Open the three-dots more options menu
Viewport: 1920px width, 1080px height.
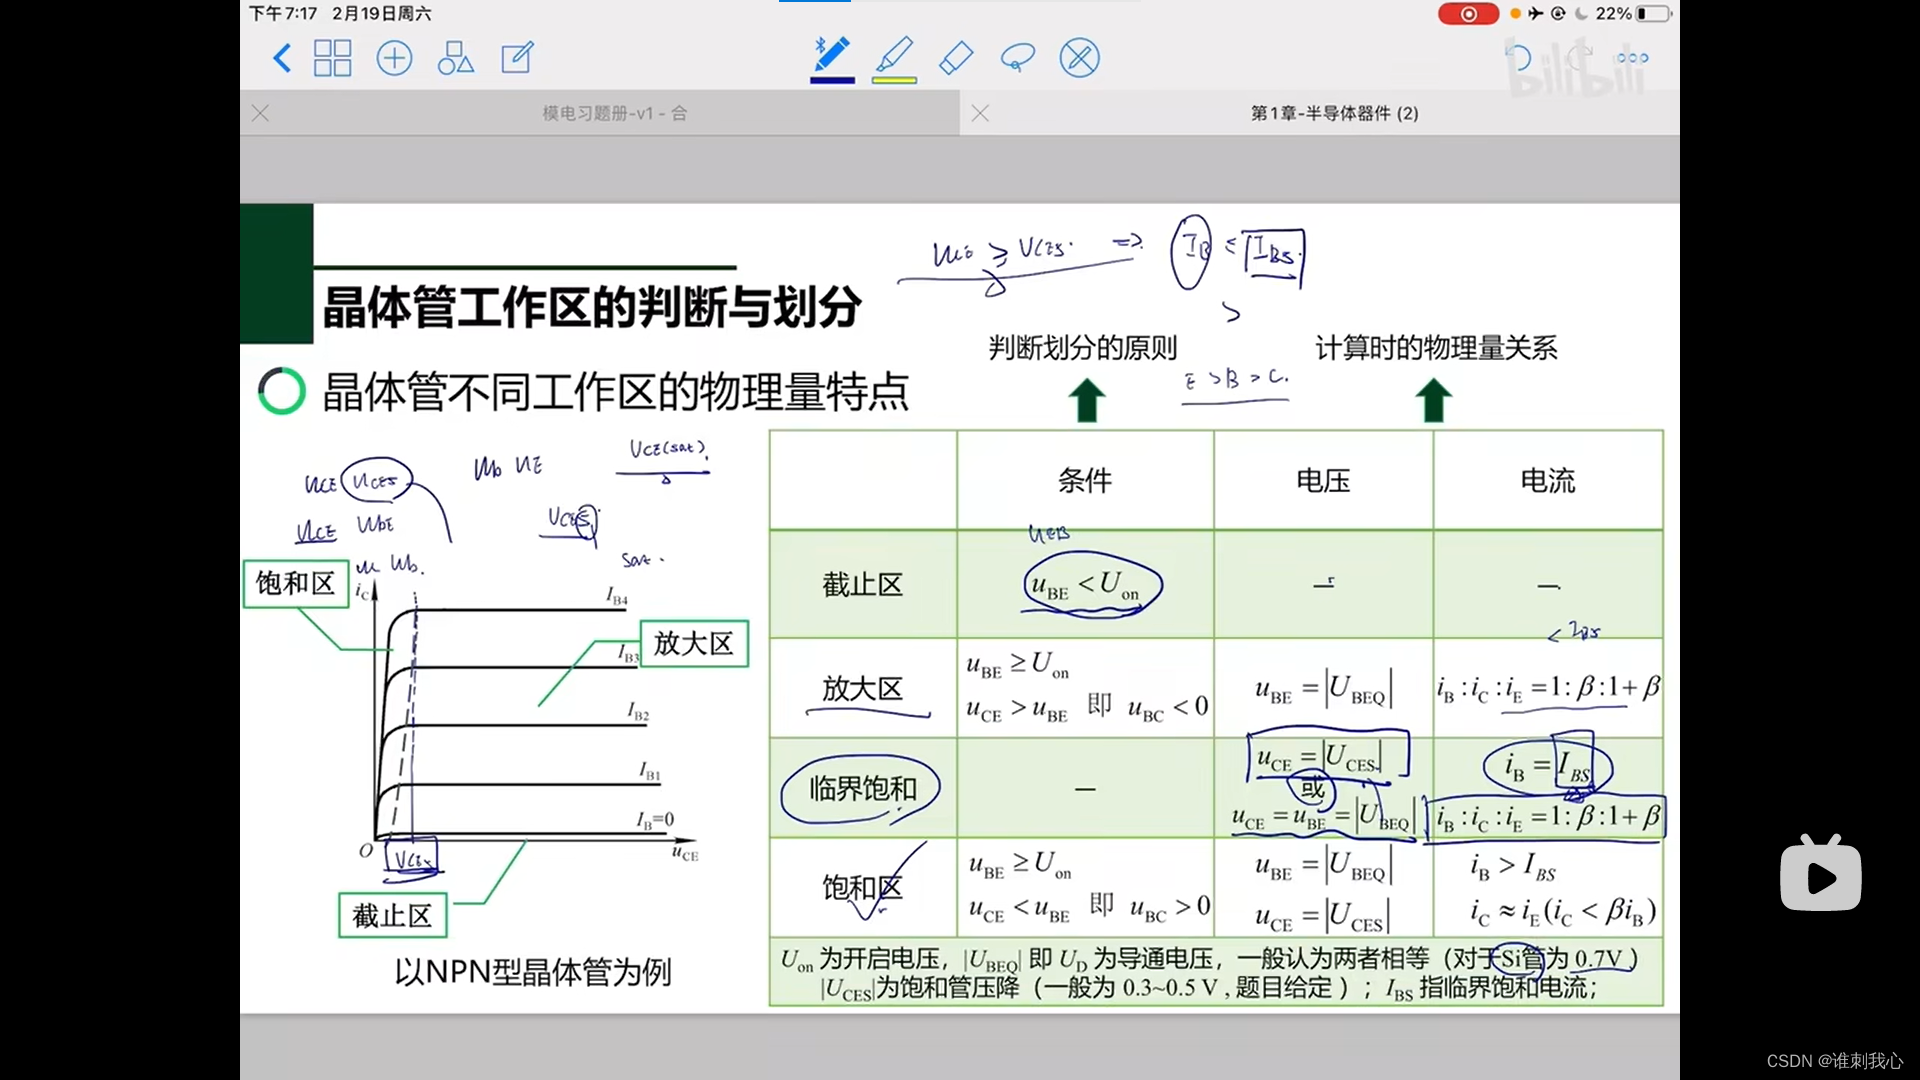1632,58
